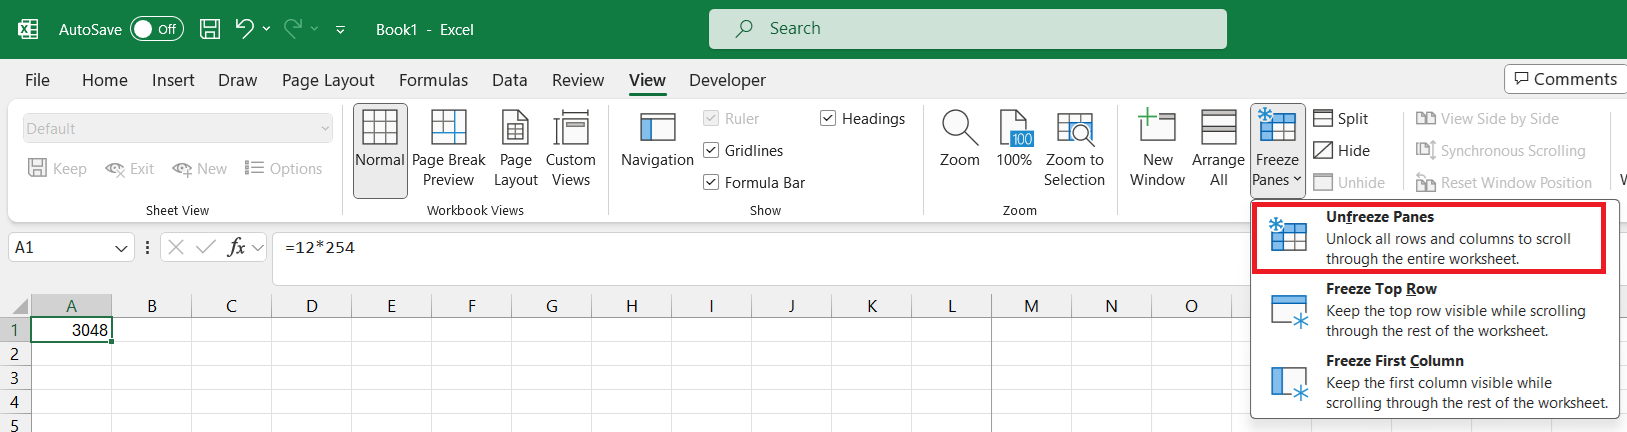Switch to Page Layout workbook view
This screenshot has width=1627, height=432.
(x=515, y=128)
